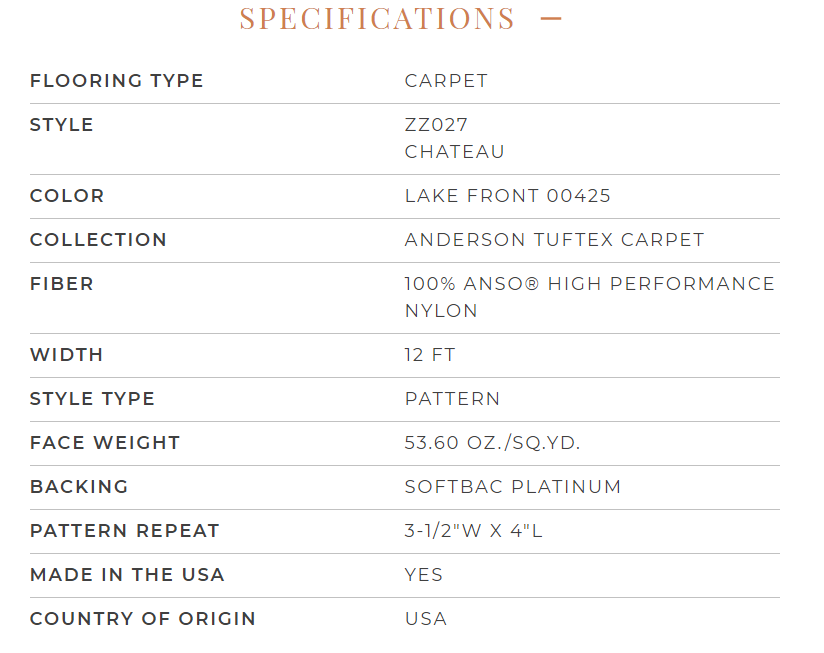Select the Face Weight row label

[x=105, y=443]
